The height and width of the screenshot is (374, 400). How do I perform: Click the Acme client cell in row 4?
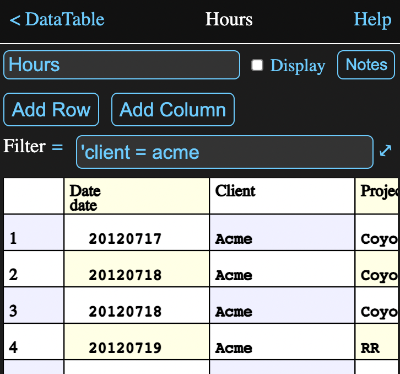tap(282, 342)
